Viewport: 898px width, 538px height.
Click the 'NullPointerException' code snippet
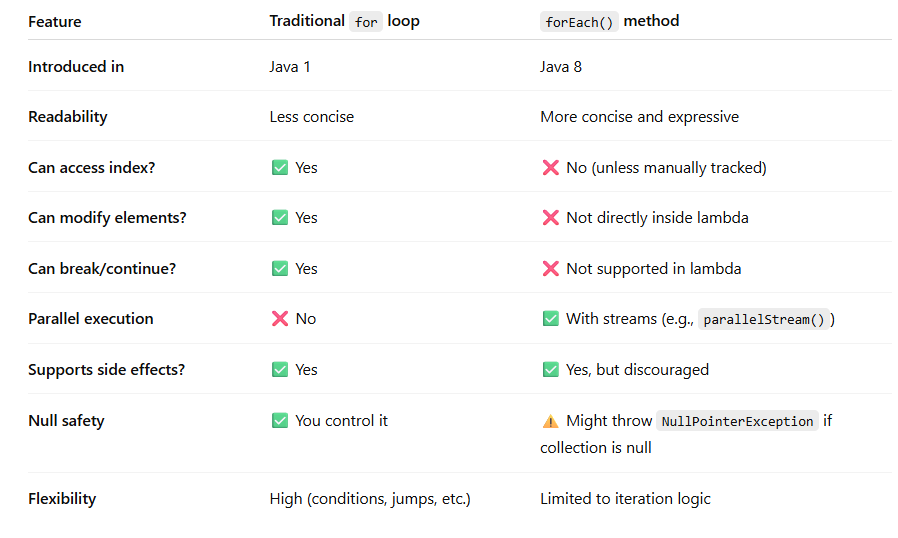(x=737, y=421)
